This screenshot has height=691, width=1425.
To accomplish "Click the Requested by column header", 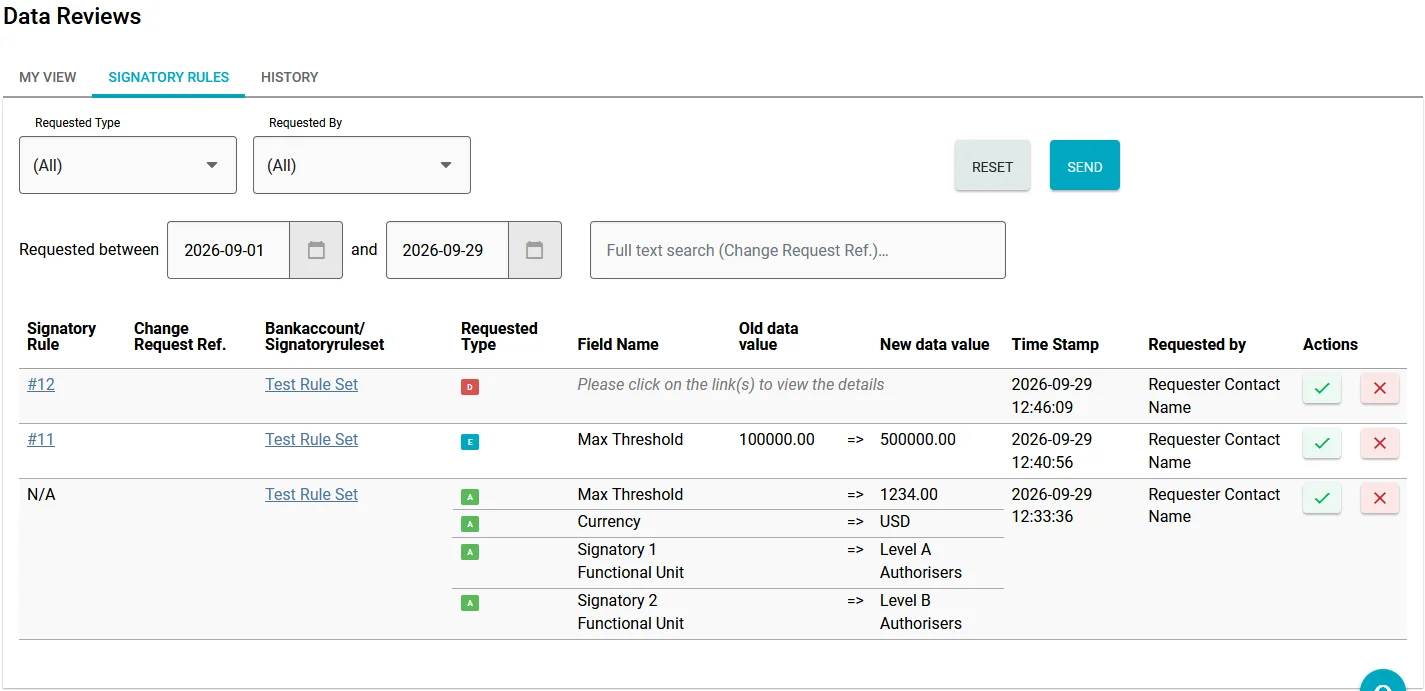I will [x=1197, y=344].
